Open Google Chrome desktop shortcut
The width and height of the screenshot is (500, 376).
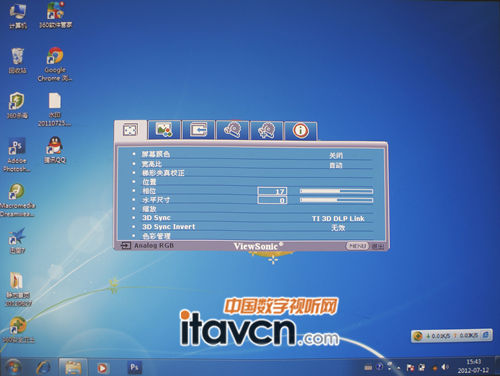55,65
